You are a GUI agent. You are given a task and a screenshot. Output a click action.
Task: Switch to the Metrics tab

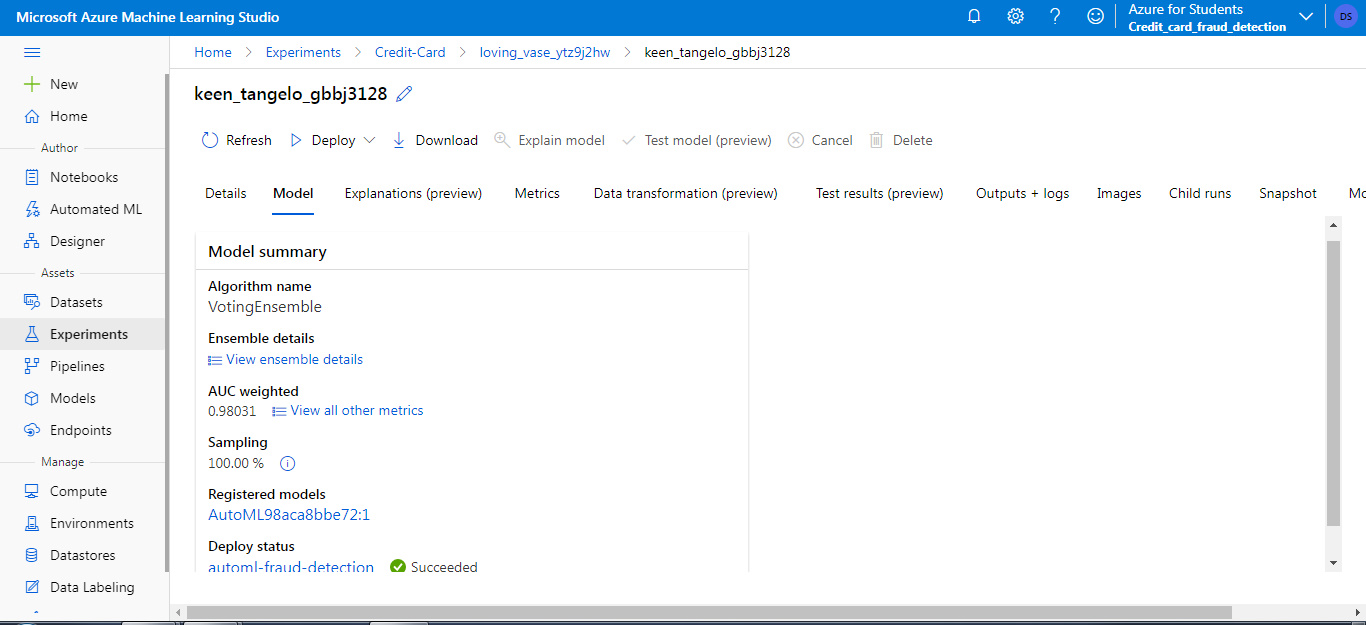[x=537, y=193]
